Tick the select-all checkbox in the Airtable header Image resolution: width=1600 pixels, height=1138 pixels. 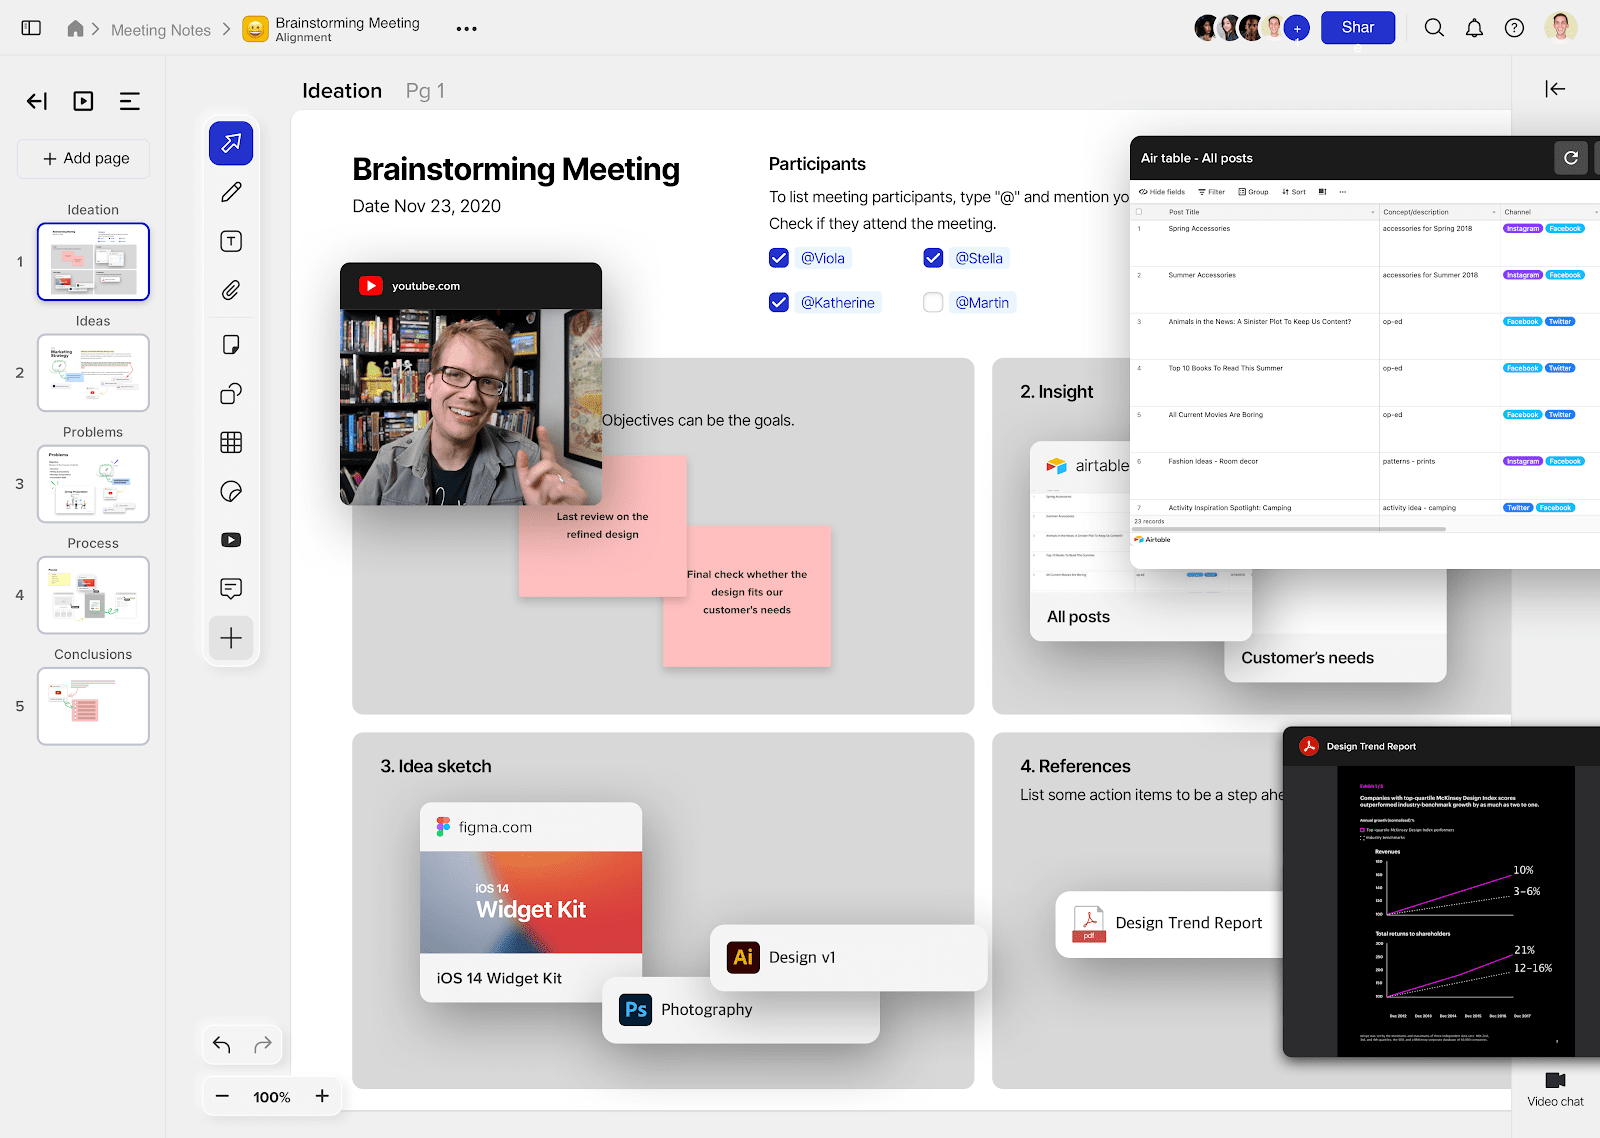1139,212
